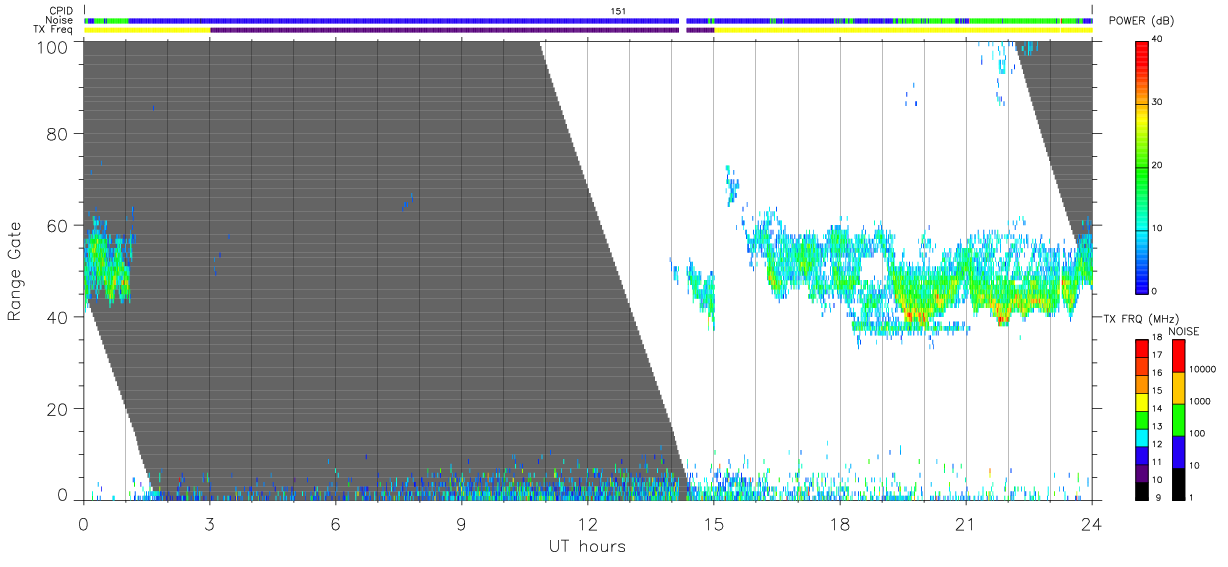Viewport: 1228px width, 567px height.
Task: Click power colorbar tick label "40"
Action: [x=1157, y=39]
